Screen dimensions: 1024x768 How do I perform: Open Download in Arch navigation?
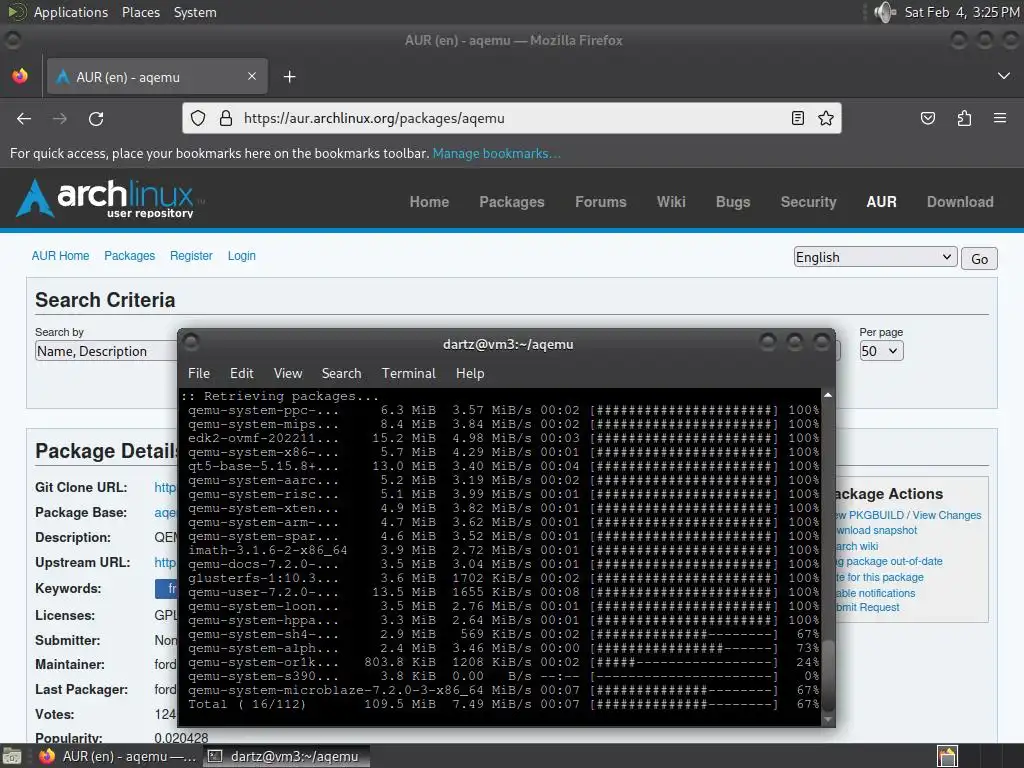[x=960, y=202]
